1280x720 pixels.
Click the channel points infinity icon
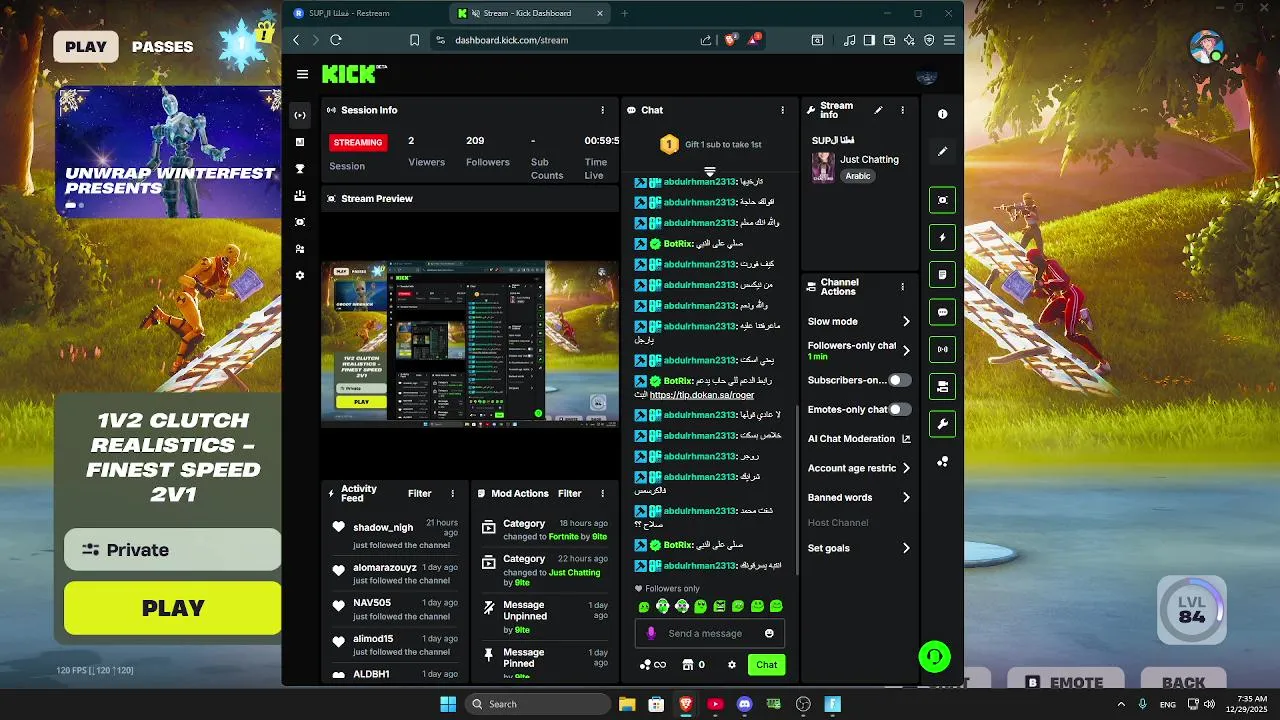(x=653, y=665)
